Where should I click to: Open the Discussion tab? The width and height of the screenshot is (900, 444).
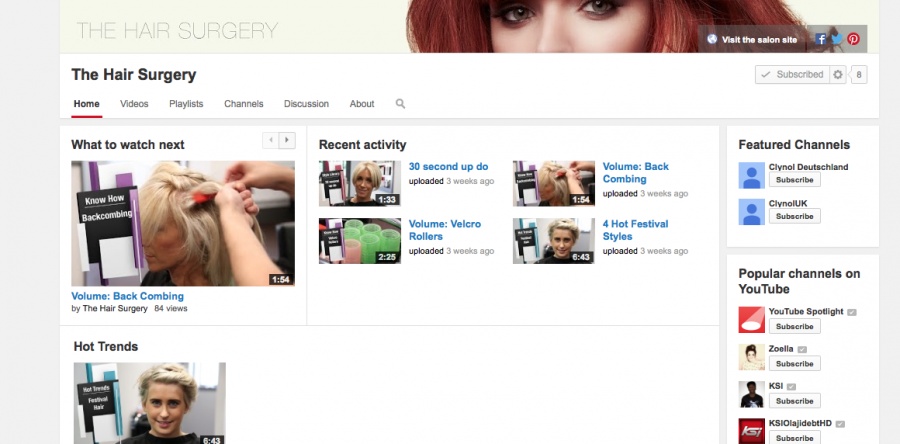[307, 104]
